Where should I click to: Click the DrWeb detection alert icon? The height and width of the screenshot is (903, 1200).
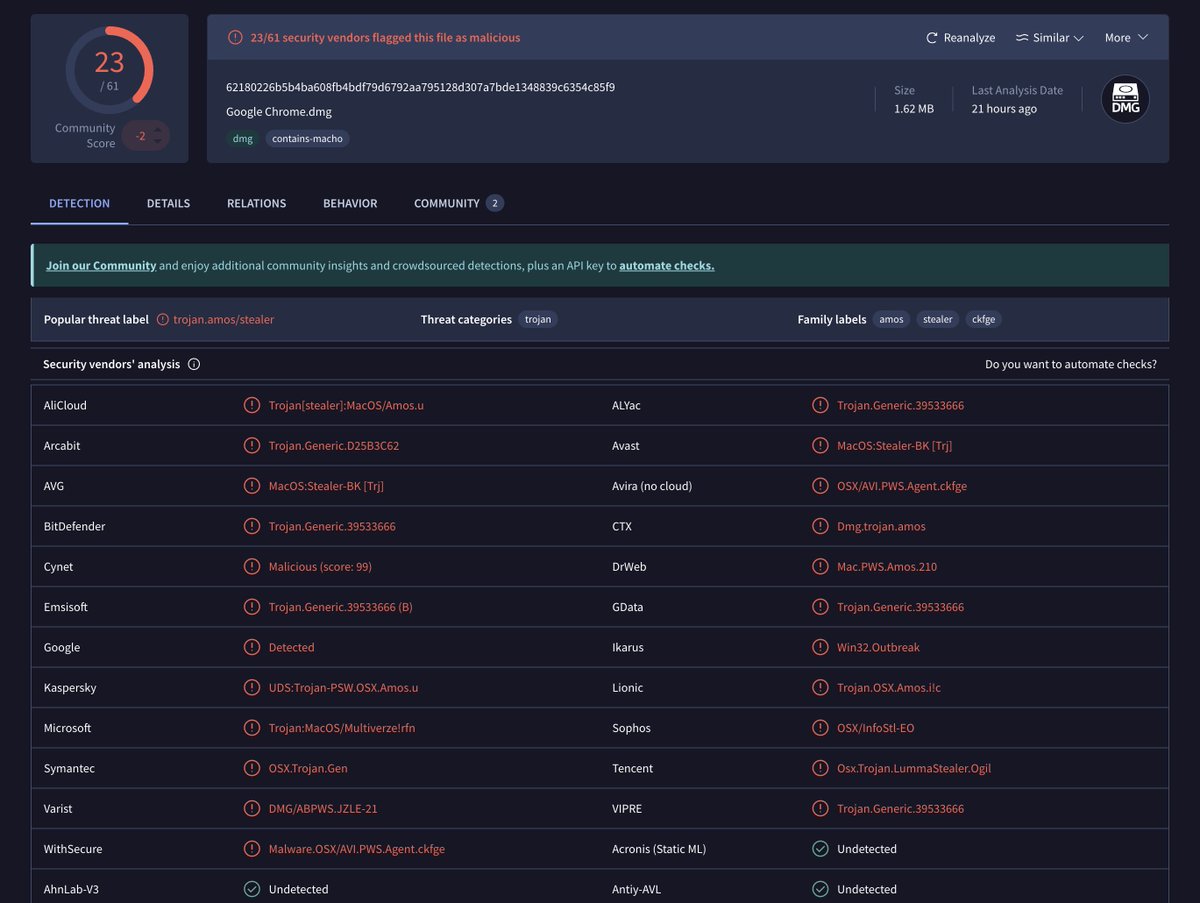coord(820,567)
